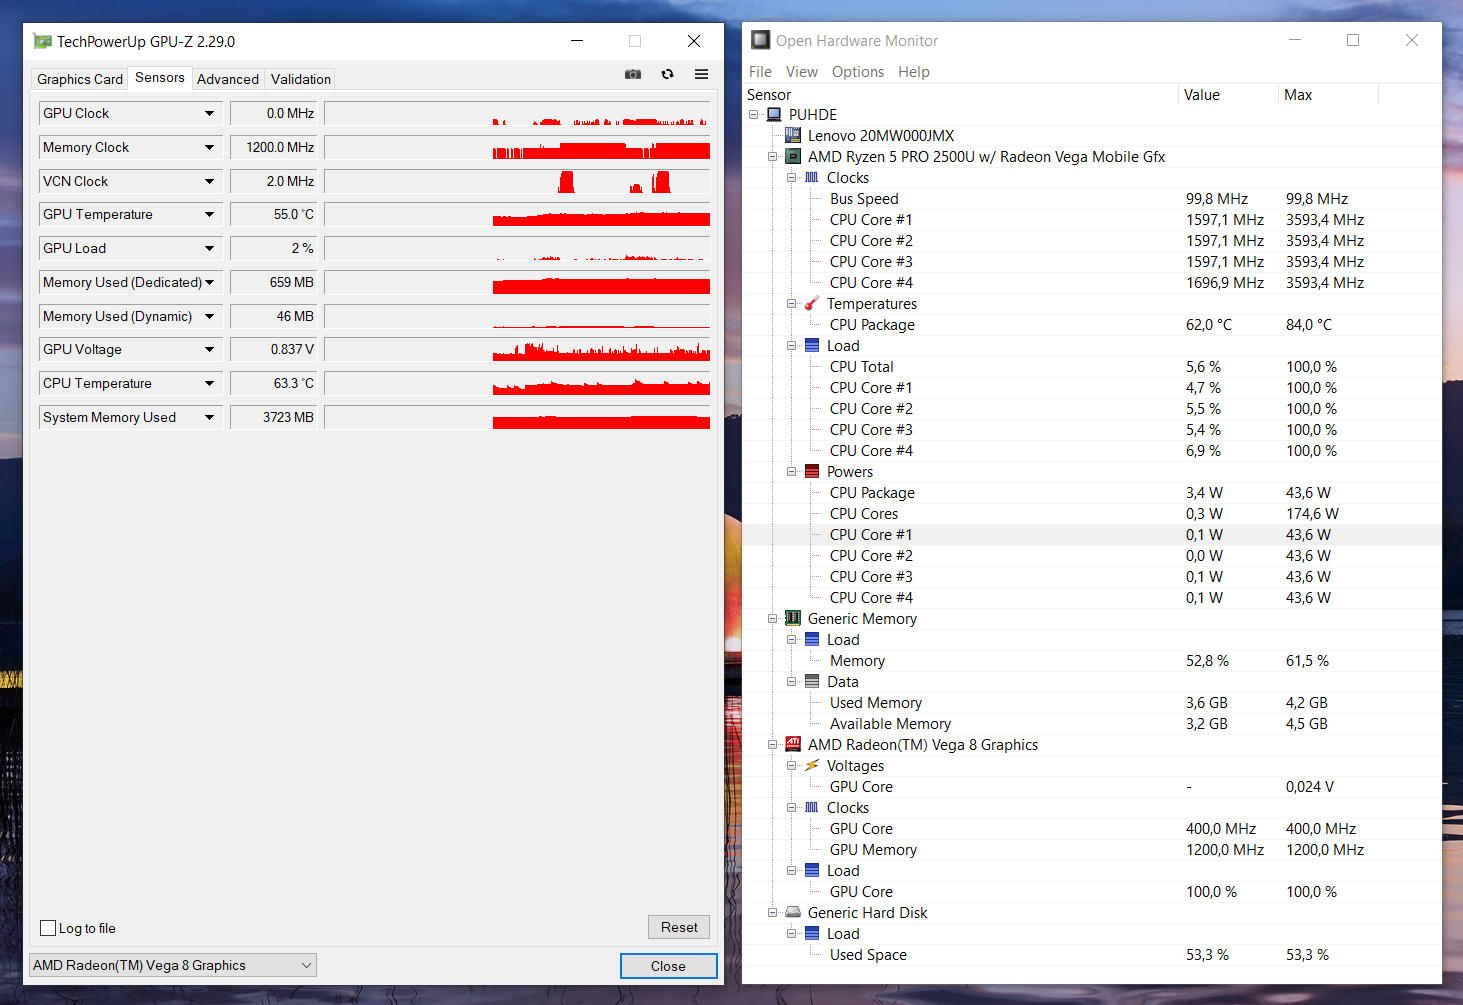Viewport: 1463px width, 1005px height.
Task: Click the Voltages icon under Vega 8 Graphics
Action: coord(811,765)
